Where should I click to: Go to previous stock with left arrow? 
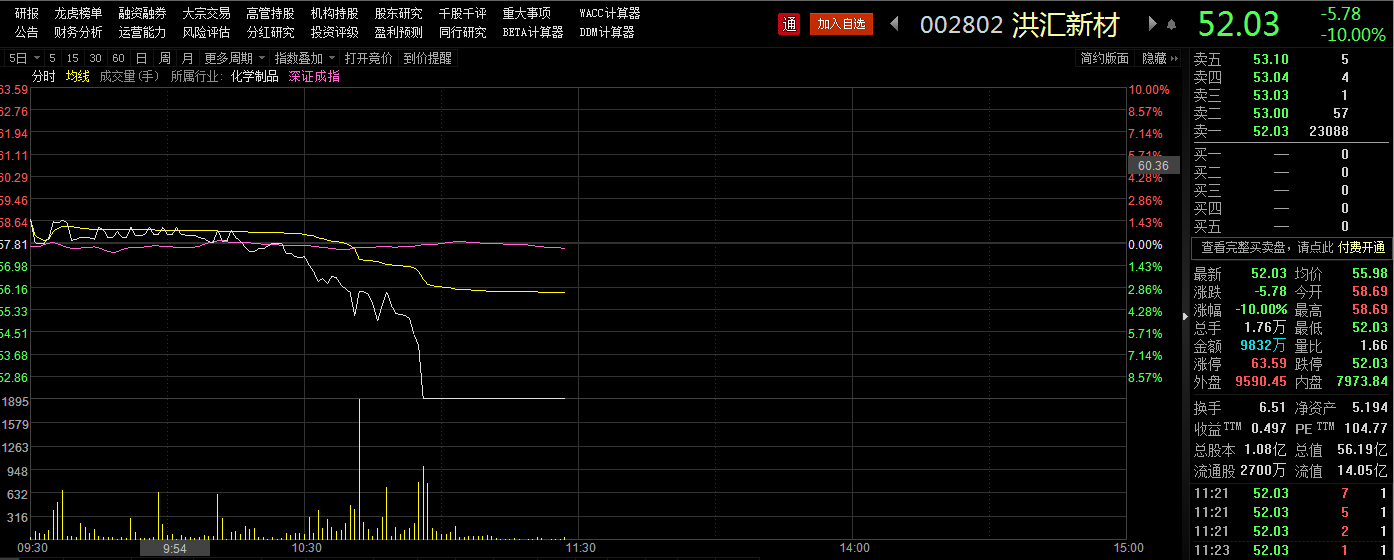click(895, 24)
